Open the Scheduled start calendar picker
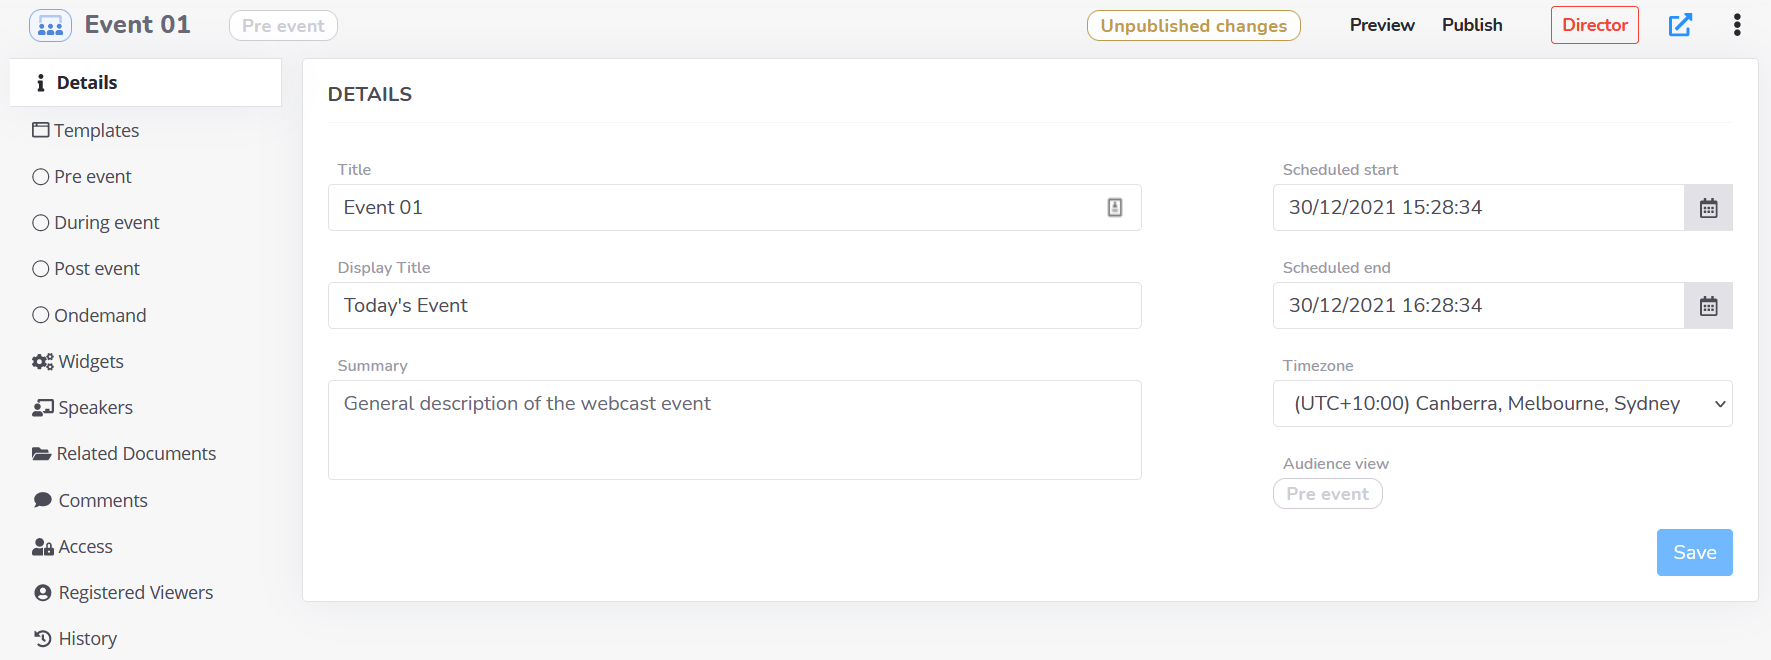1771x660 pixels. click(x=1708, y=208)
